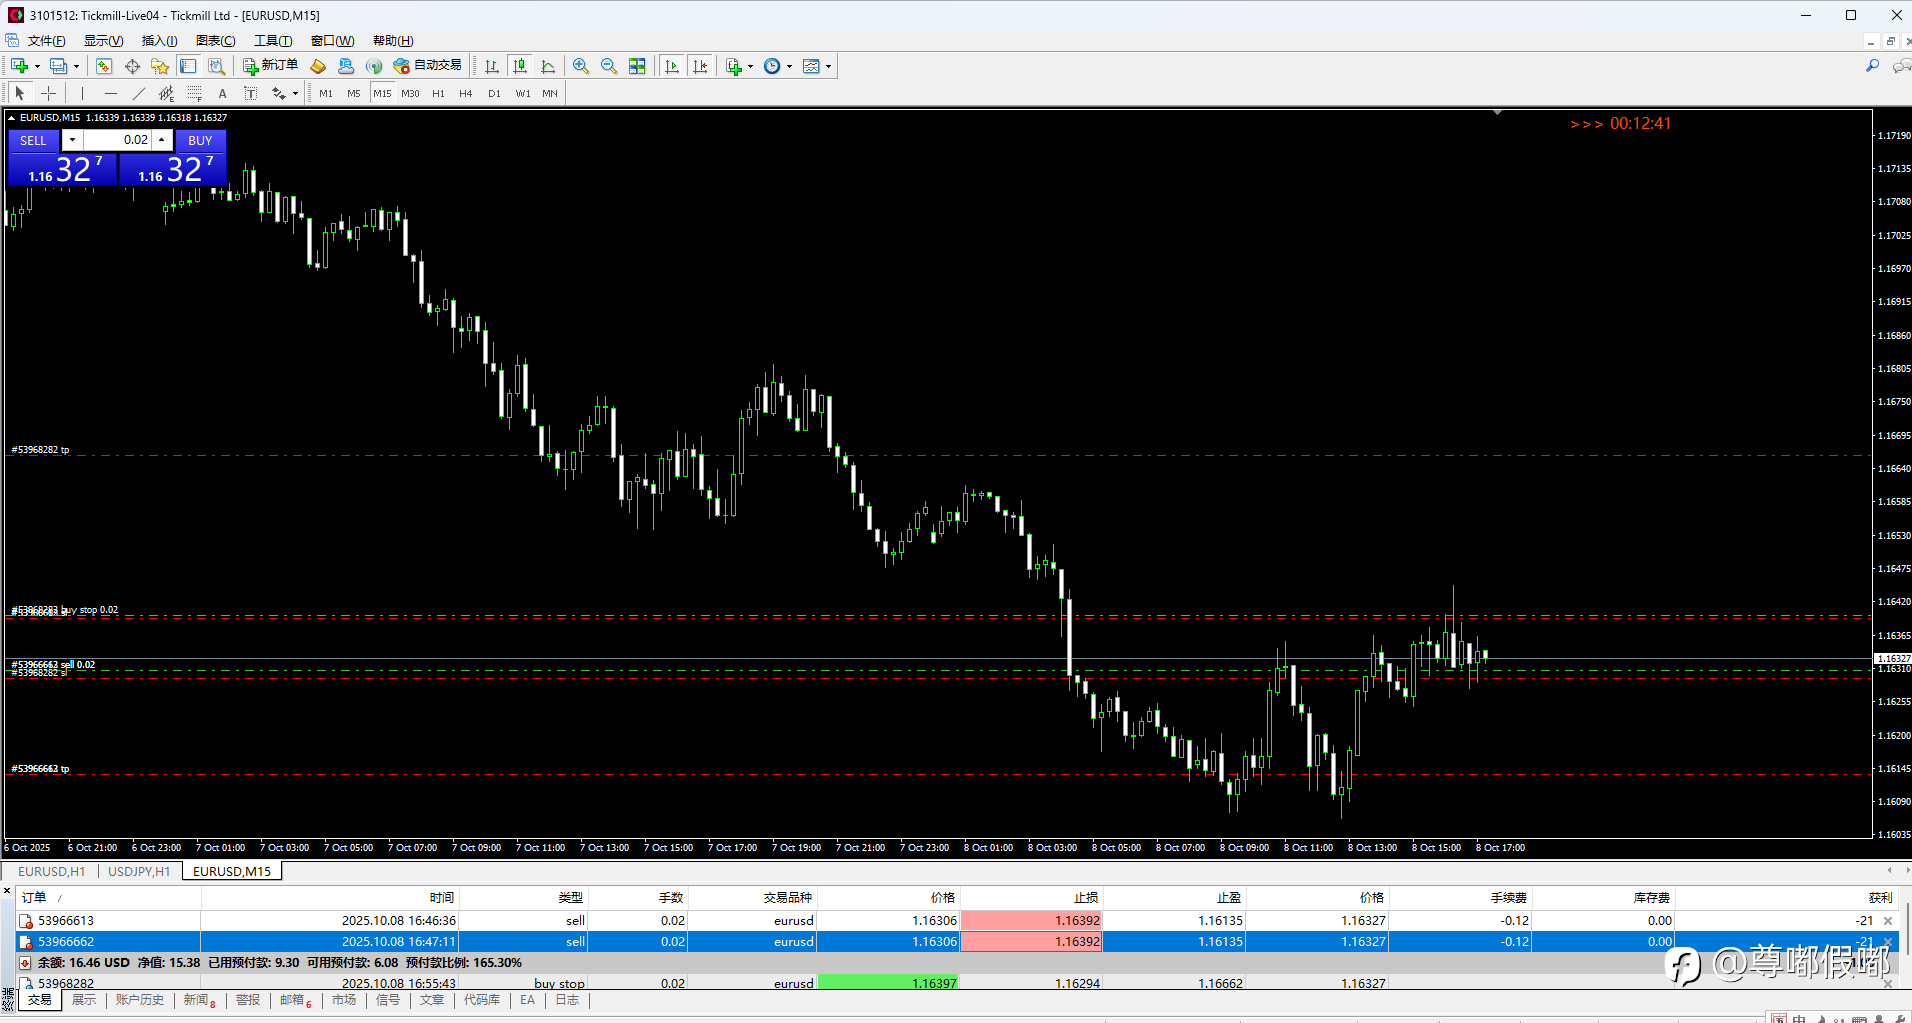Toggle 自动交易 auto trading

[428, 66]
